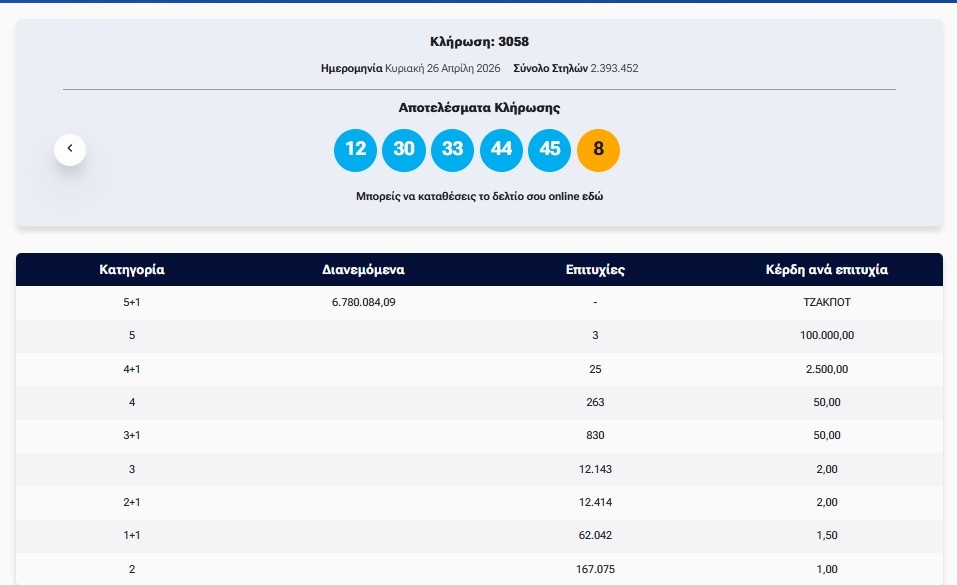
Task: Click the date Κυριακή 26 Απρίλη 2026
Action: 442,69
